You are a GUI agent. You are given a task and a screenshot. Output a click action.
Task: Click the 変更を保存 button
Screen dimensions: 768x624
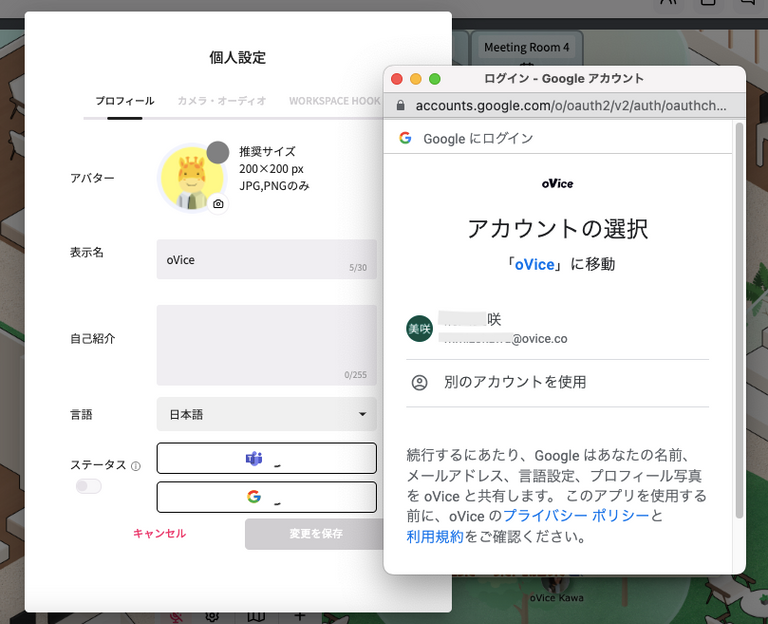[314, 534]
